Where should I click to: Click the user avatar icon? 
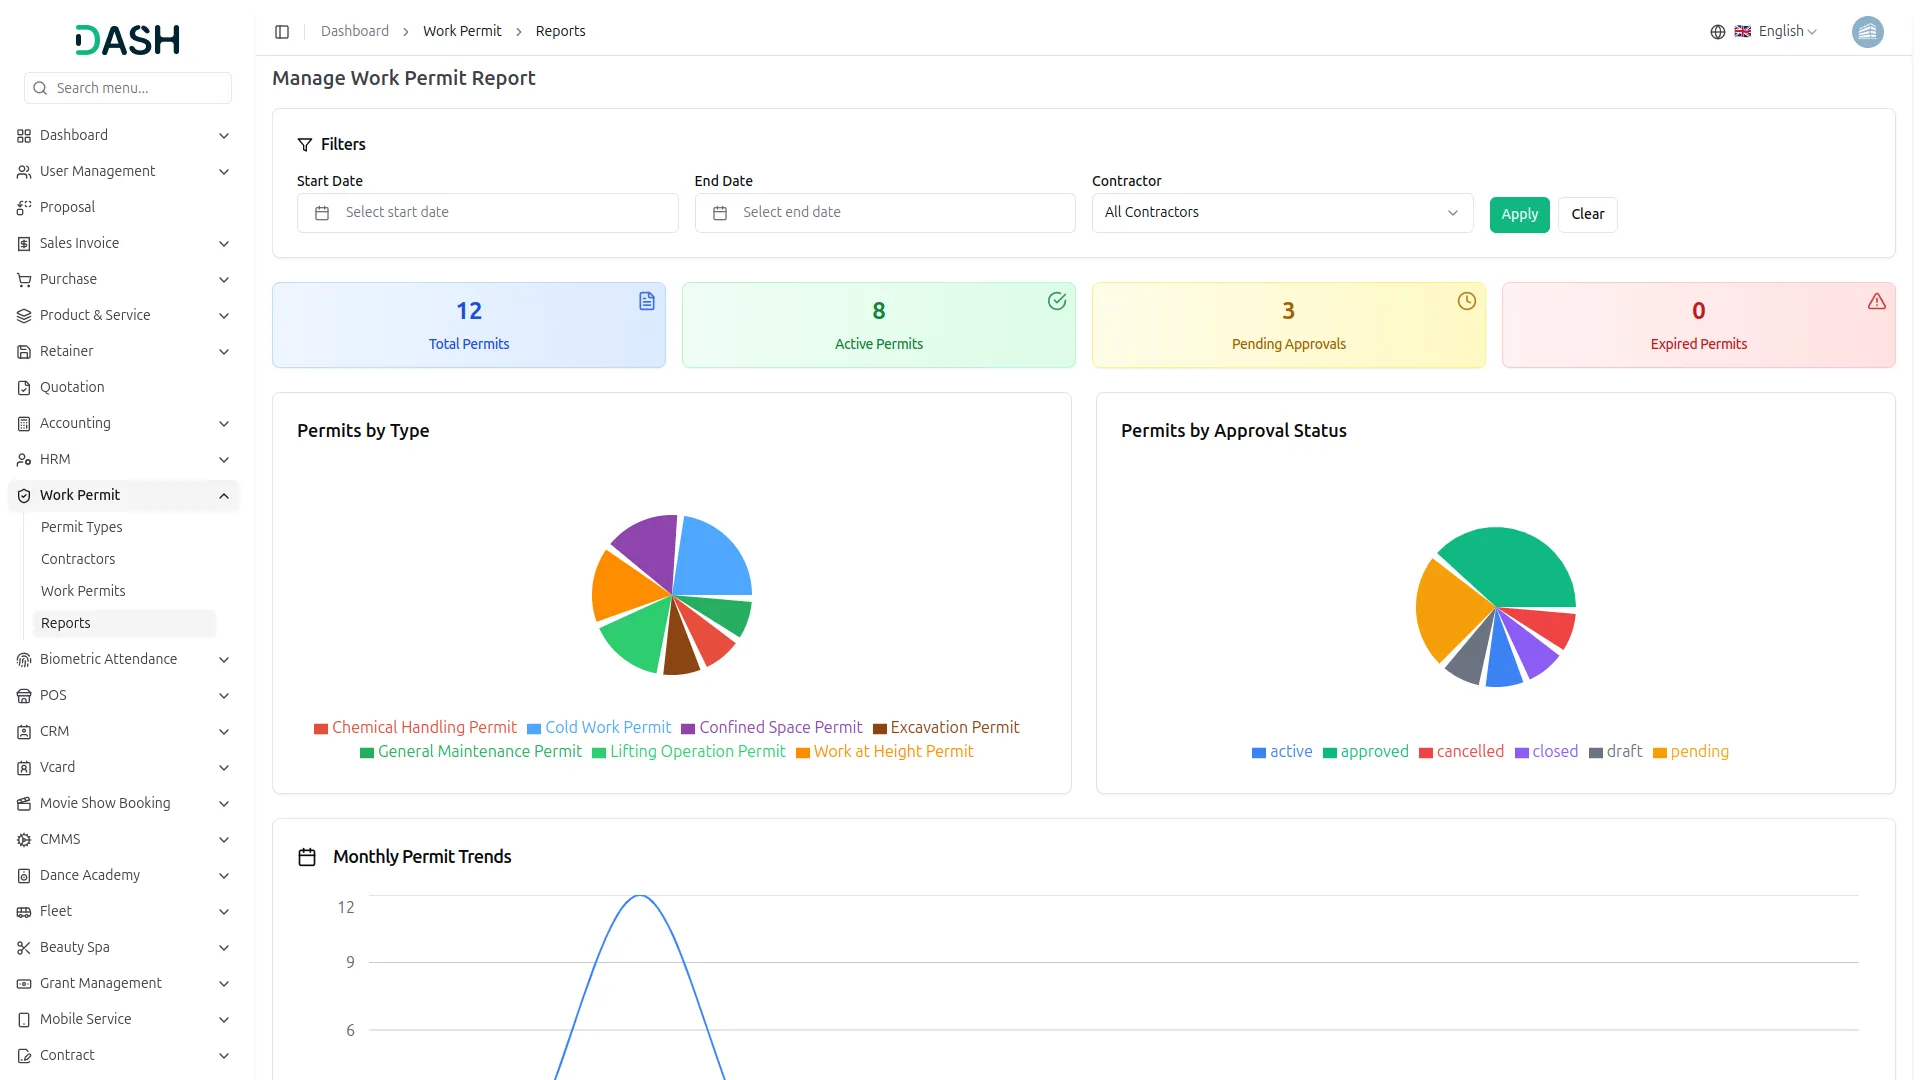coord(1867,32)
